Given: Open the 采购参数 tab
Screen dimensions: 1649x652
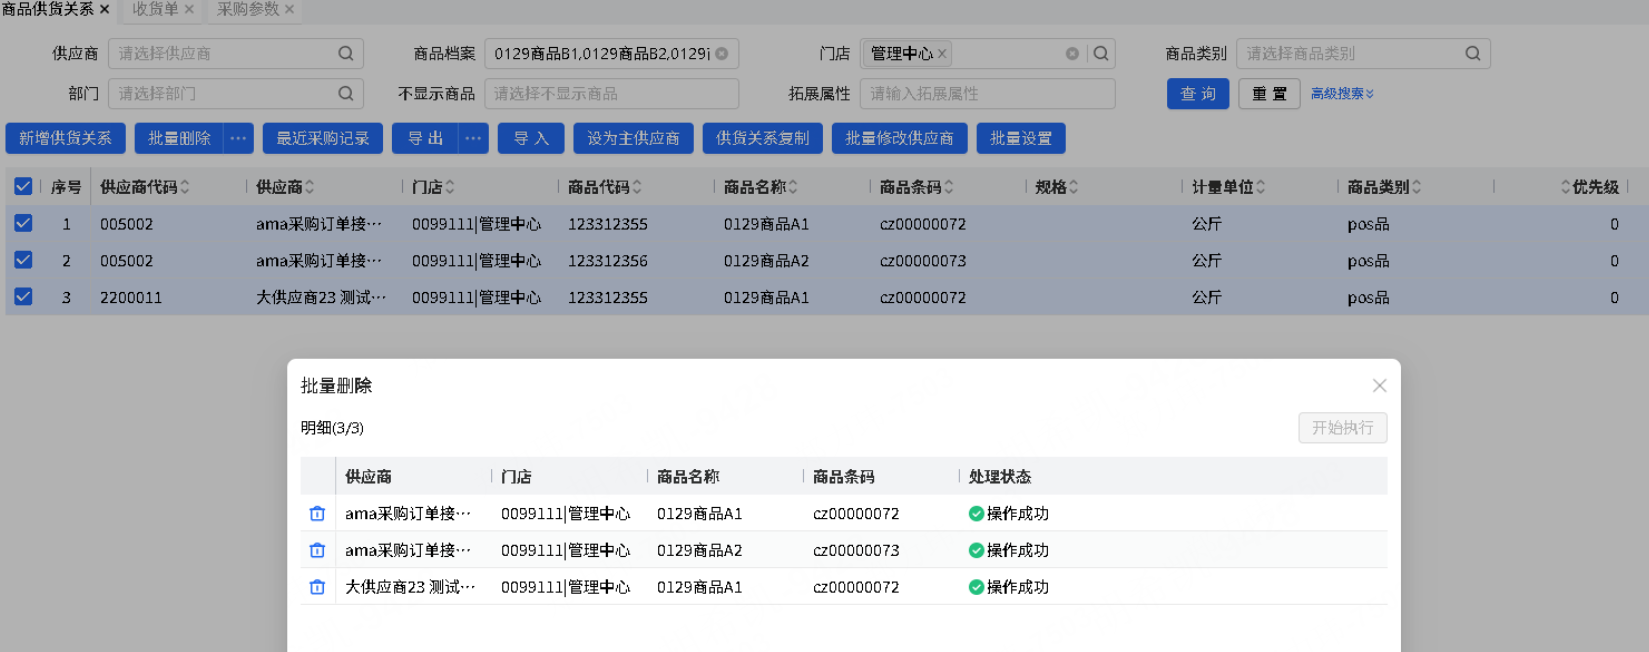Looking at the screenshot, I should pos(248,9).
